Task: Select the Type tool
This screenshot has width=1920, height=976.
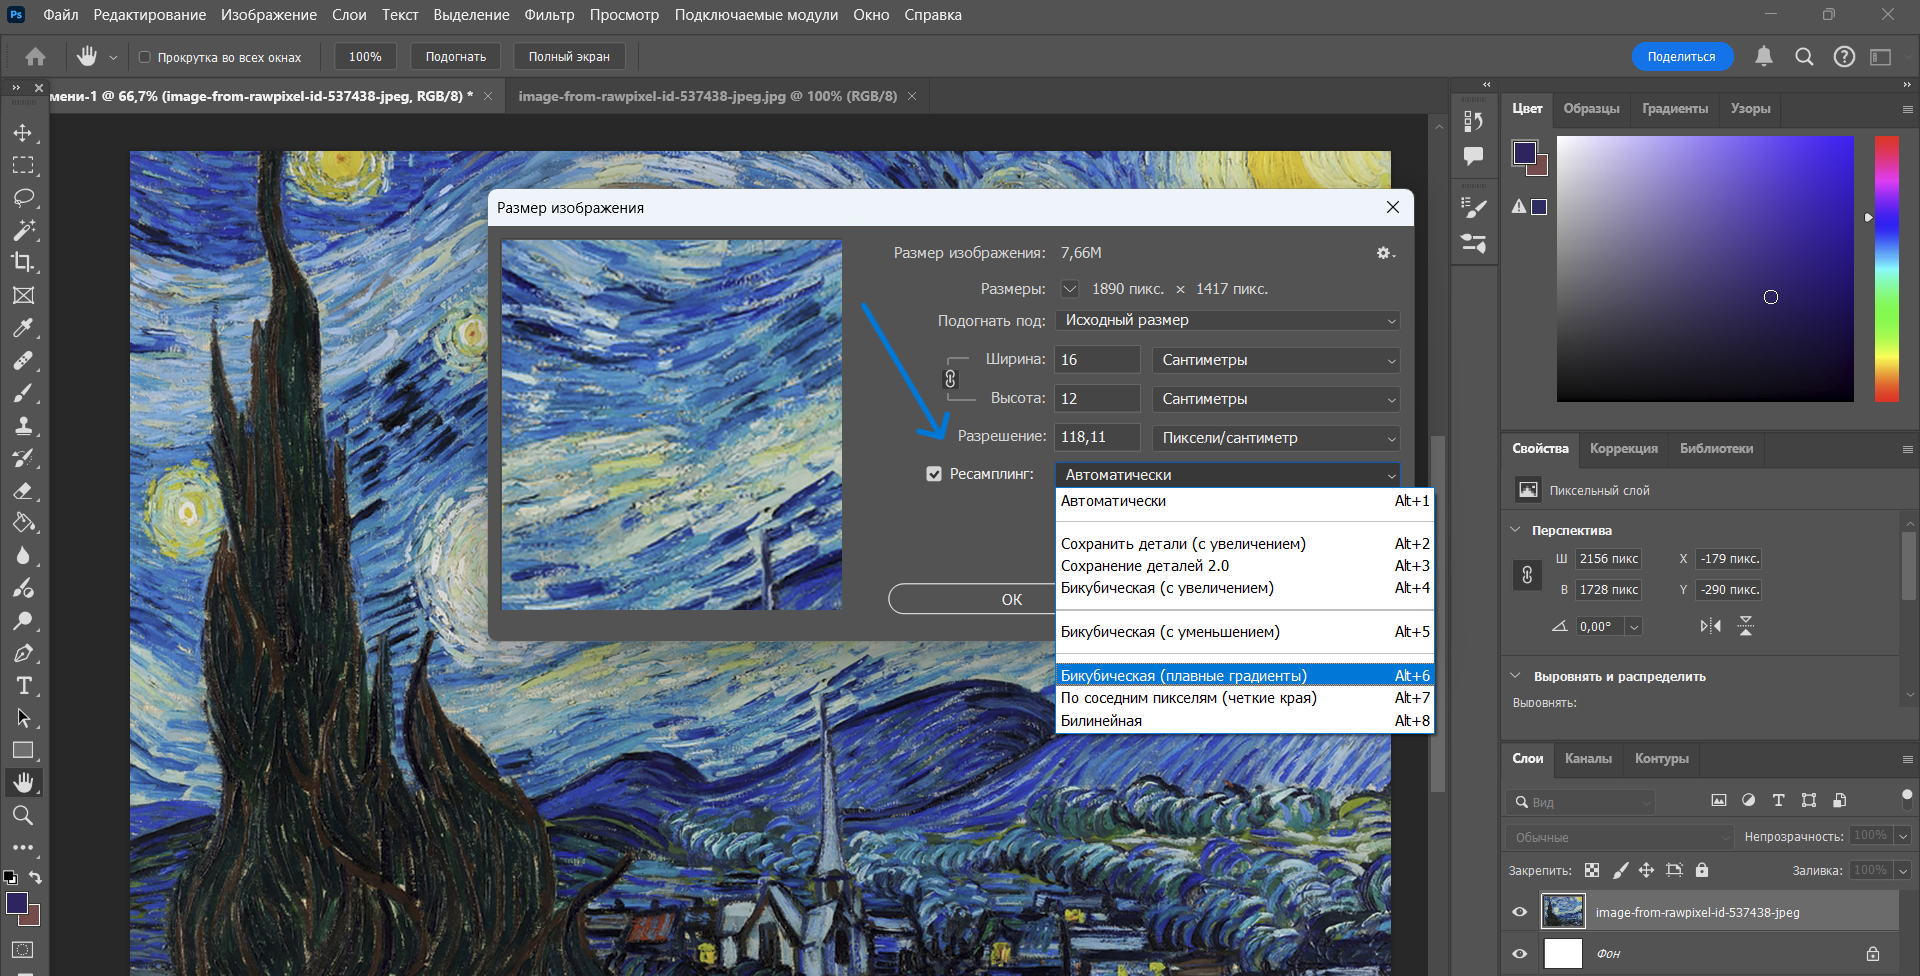Action: tap(23, 685)
